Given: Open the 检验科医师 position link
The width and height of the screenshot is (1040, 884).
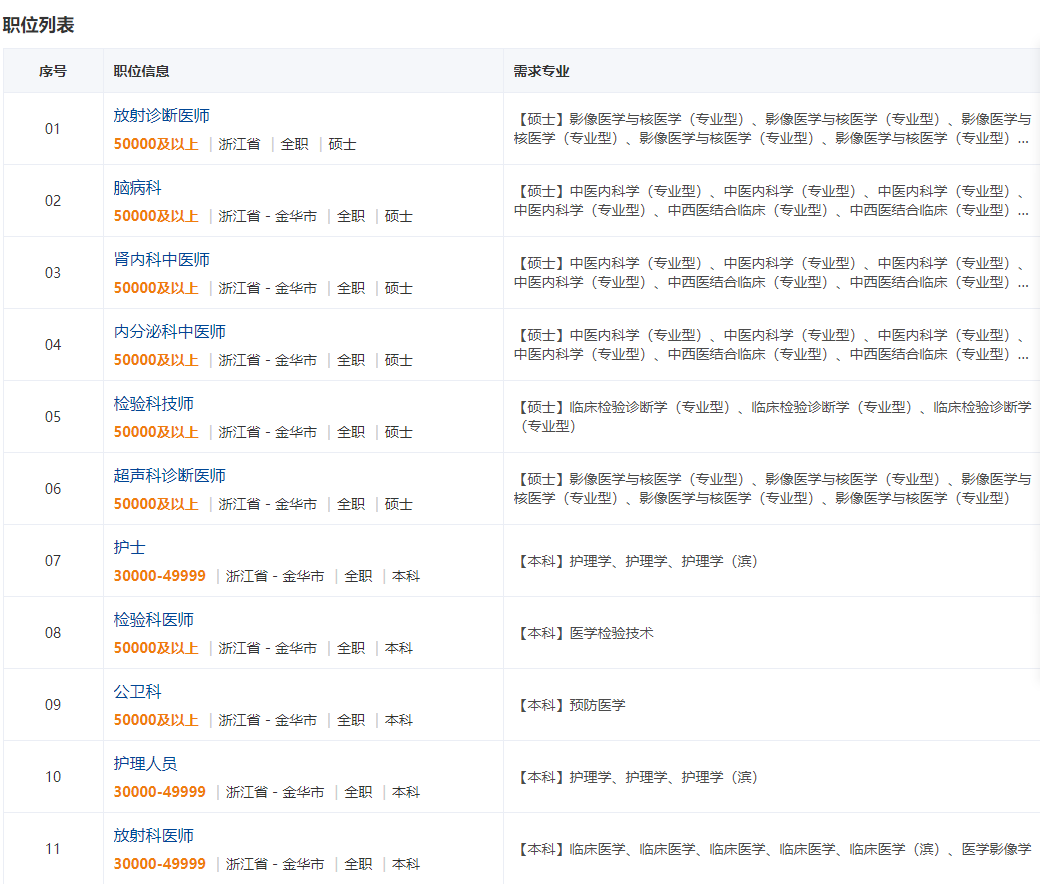Looking at the screenshot, I should [153, 620].
